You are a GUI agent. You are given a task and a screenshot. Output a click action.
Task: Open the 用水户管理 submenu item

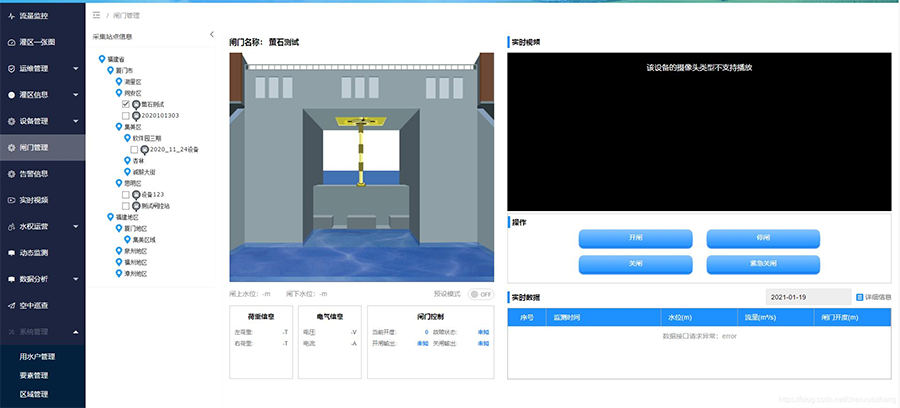pyautogui.click(x=38, y=356)
